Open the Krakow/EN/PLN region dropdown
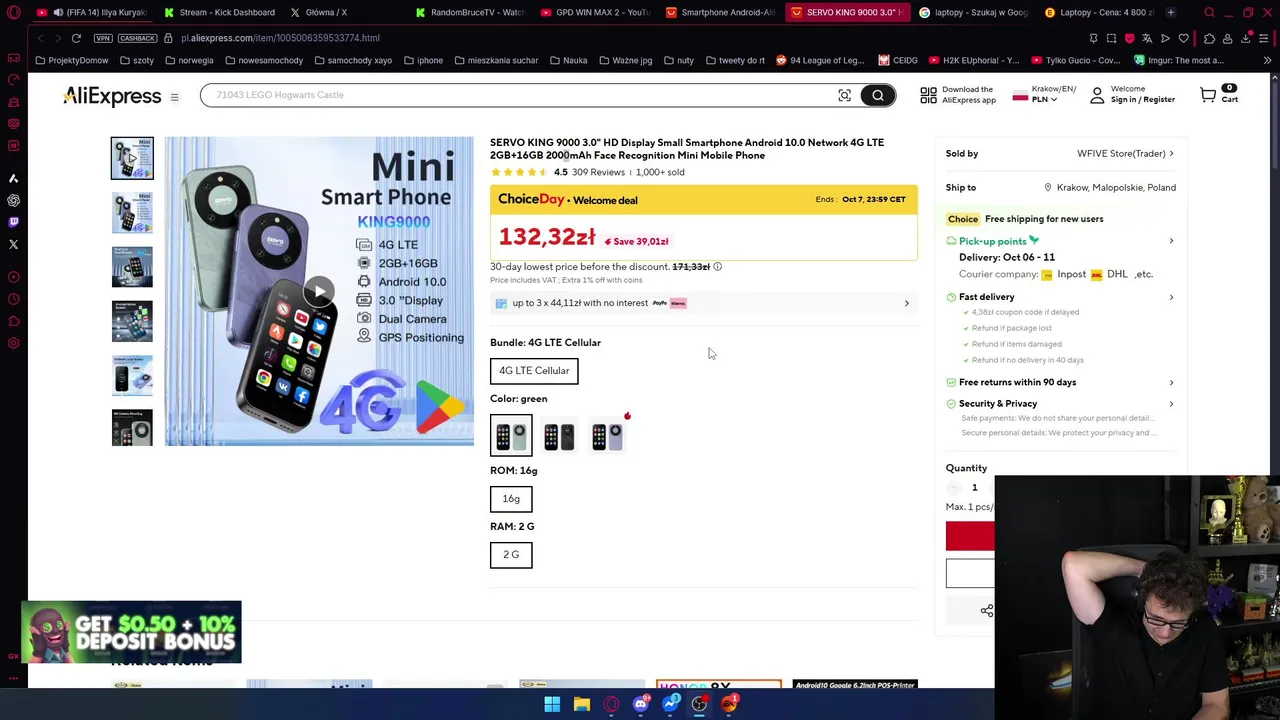Screen dimensions: 1280x720 (1043, 94)
